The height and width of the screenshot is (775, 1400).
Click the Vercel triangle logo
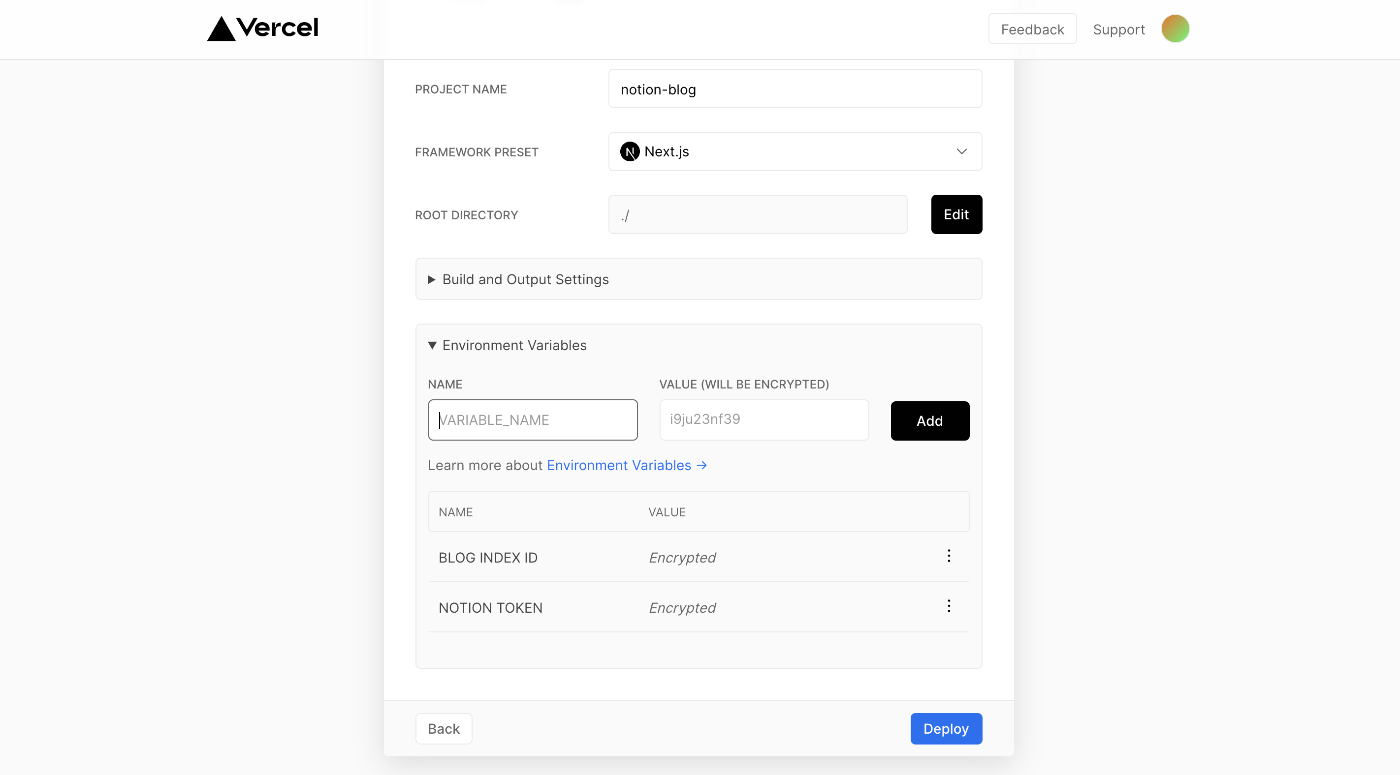tap(221, 29)
